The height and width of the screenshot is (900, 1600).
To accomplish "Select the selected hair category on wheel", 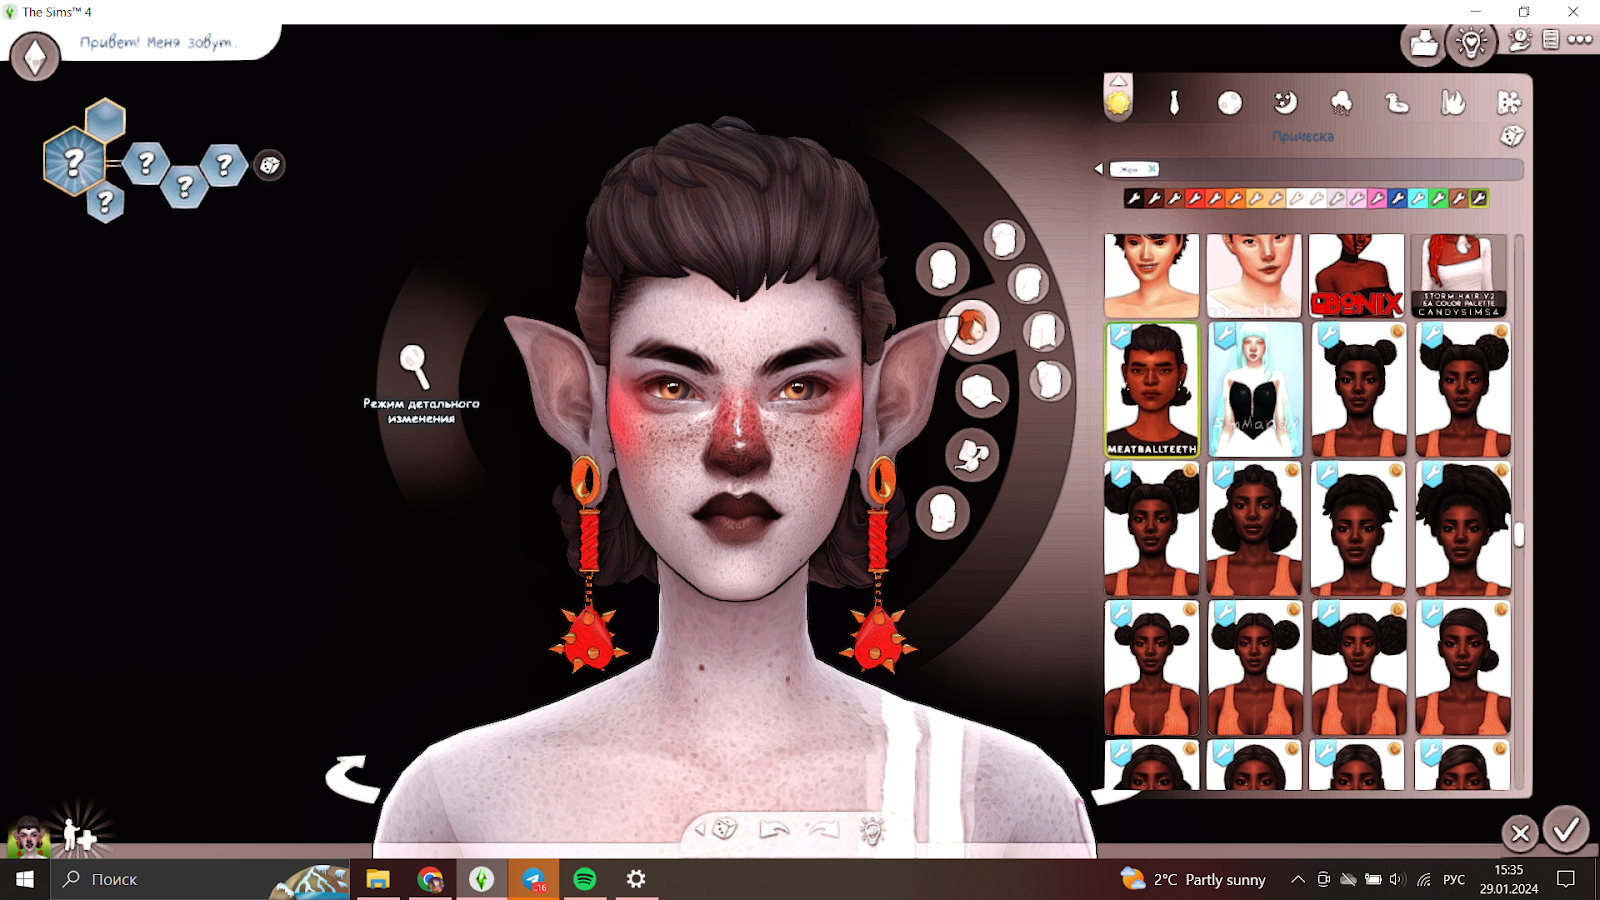I will 971,327.
